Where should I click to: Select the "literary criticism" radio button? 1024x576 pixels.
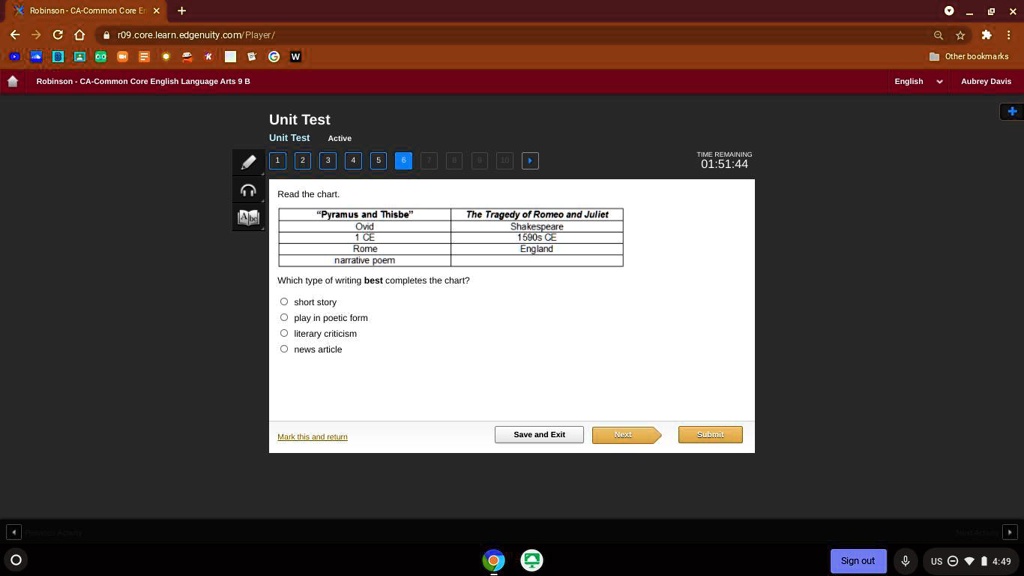pyautogui.click(x=284, y=334)
